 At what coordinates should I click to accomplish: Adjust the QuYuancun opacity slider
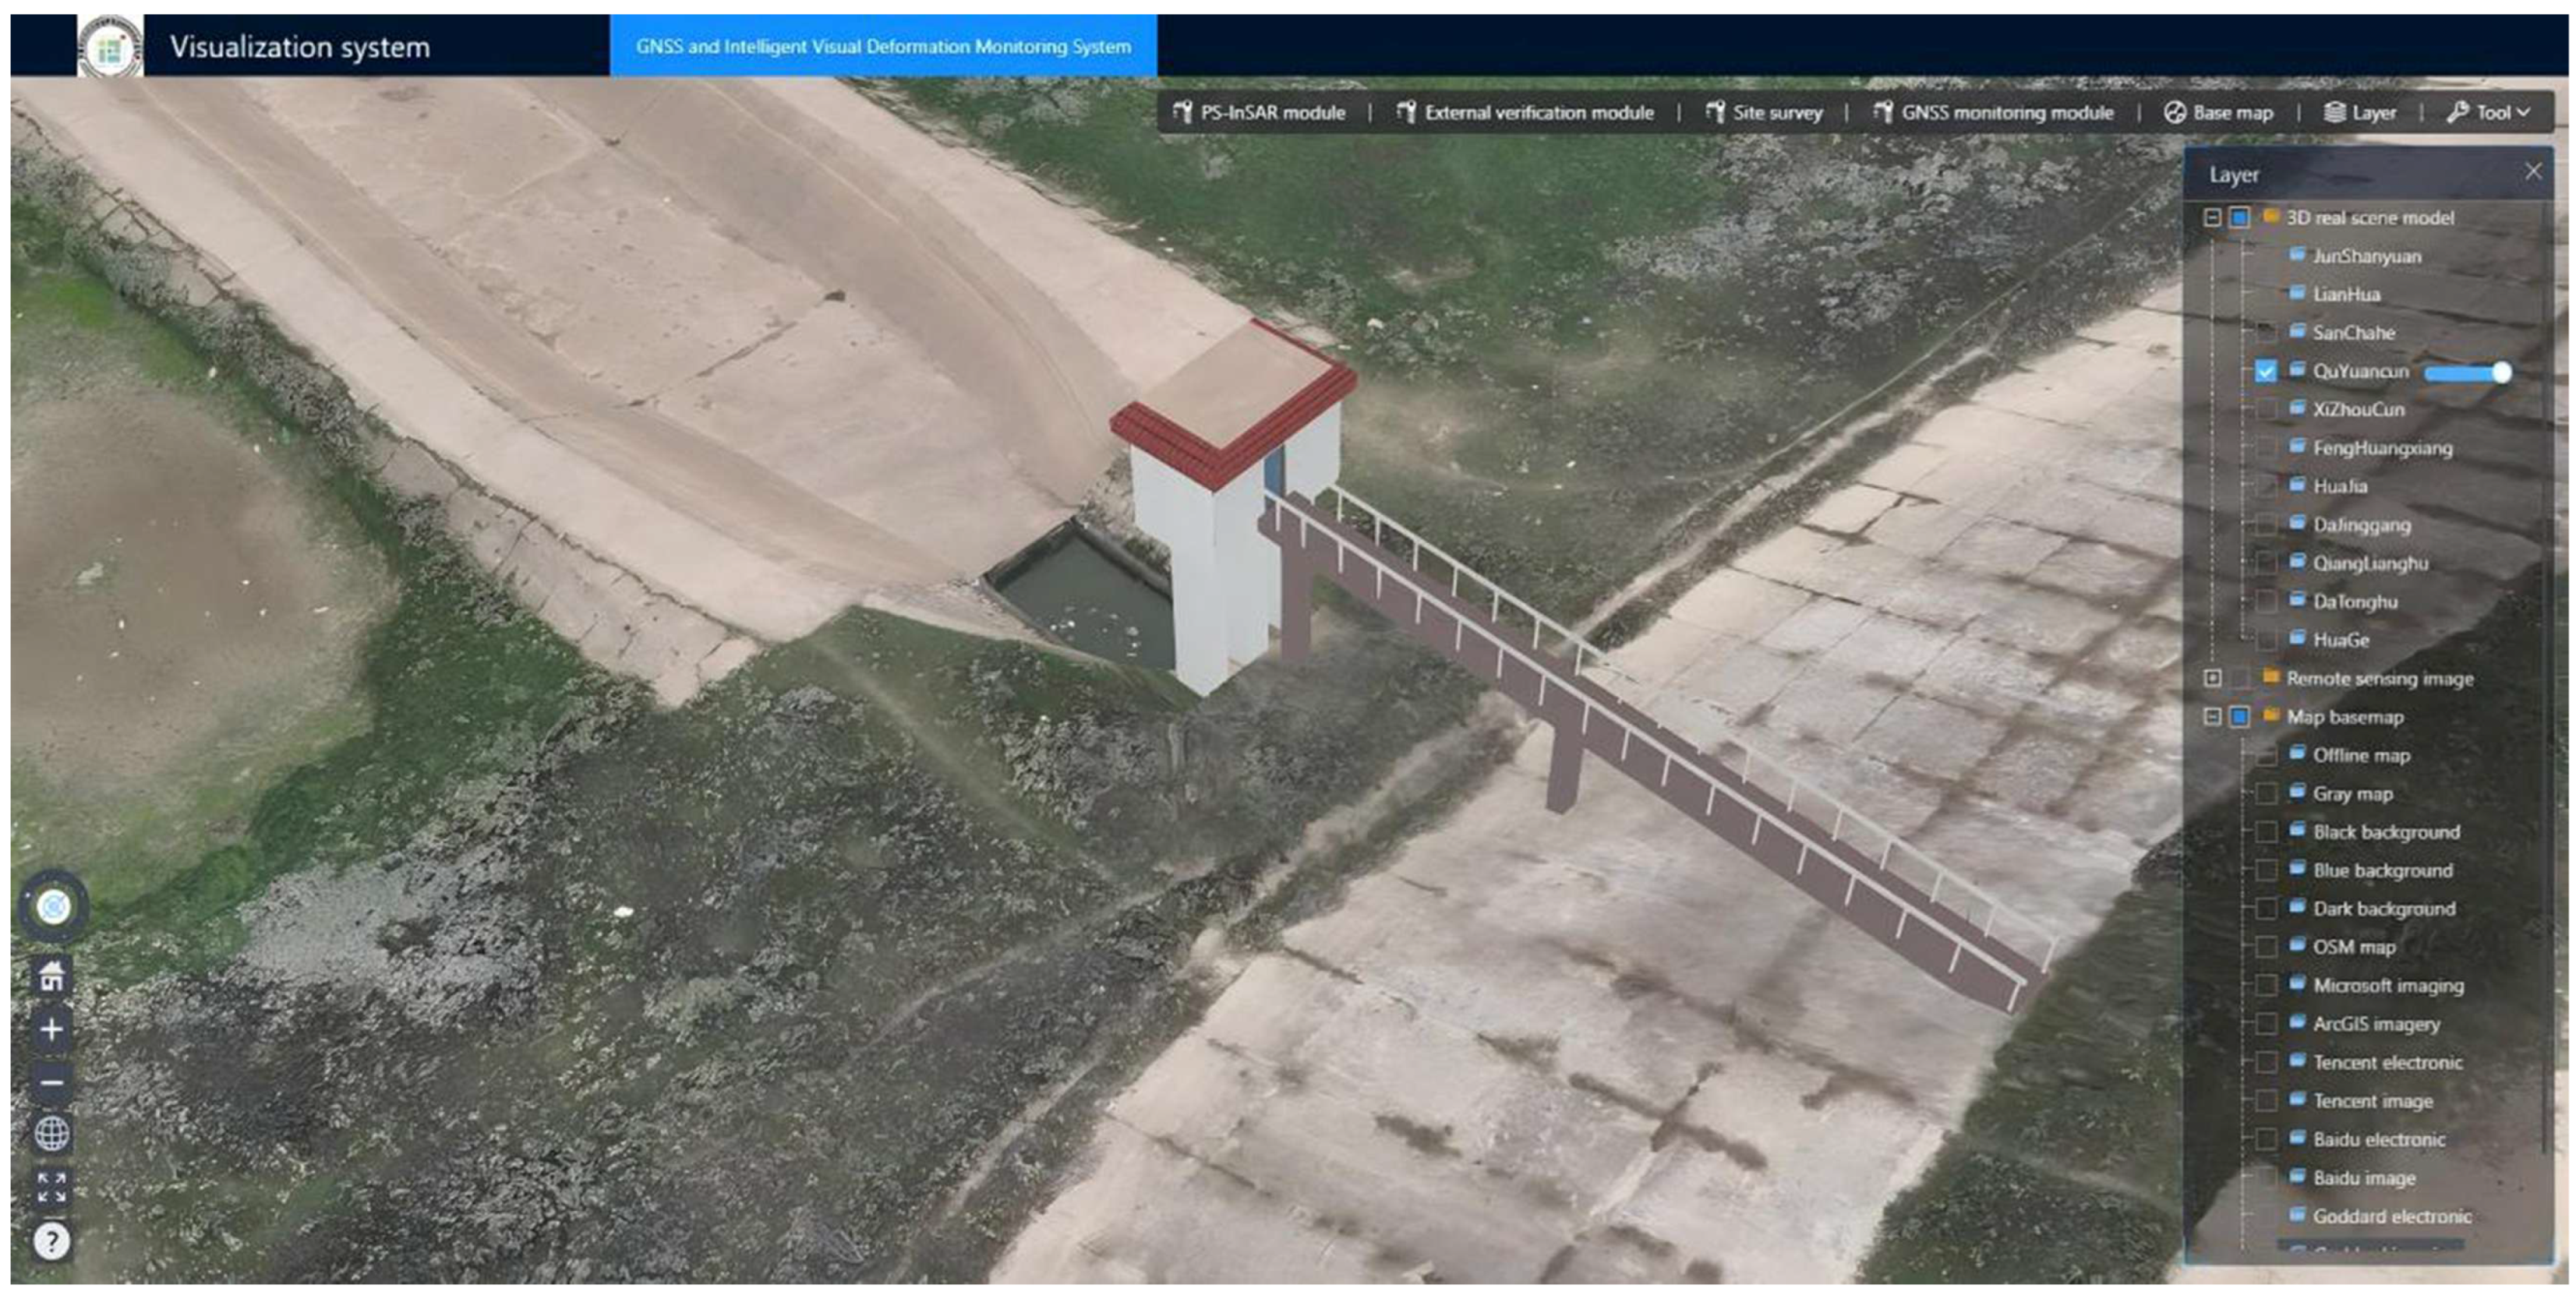pos(2500,372)
